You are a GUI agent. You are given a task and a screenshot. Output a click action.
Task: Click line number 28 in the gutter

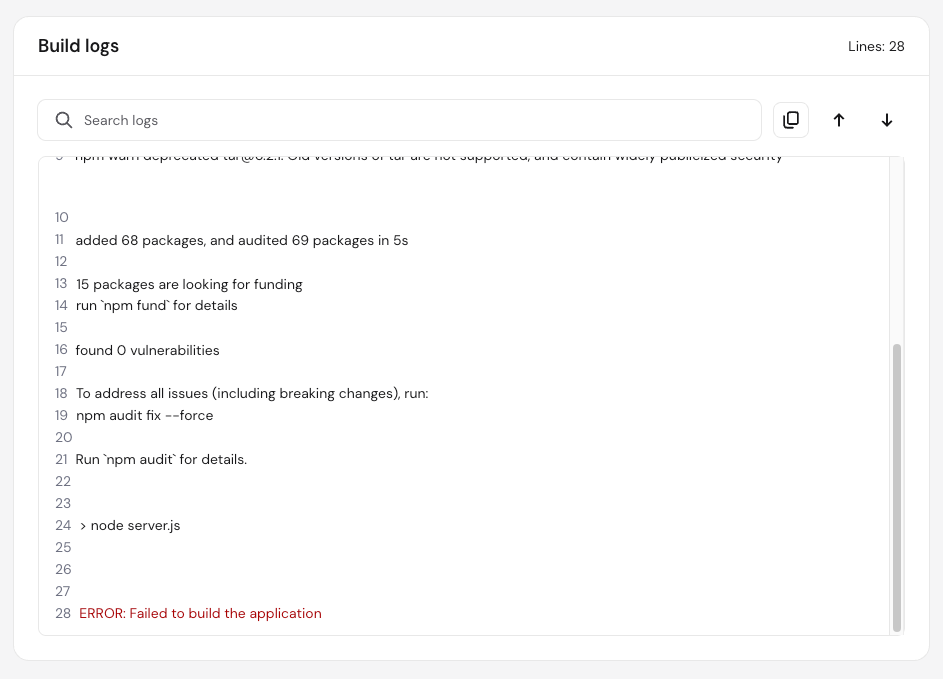pyautogui.click(x=62, y=613)
